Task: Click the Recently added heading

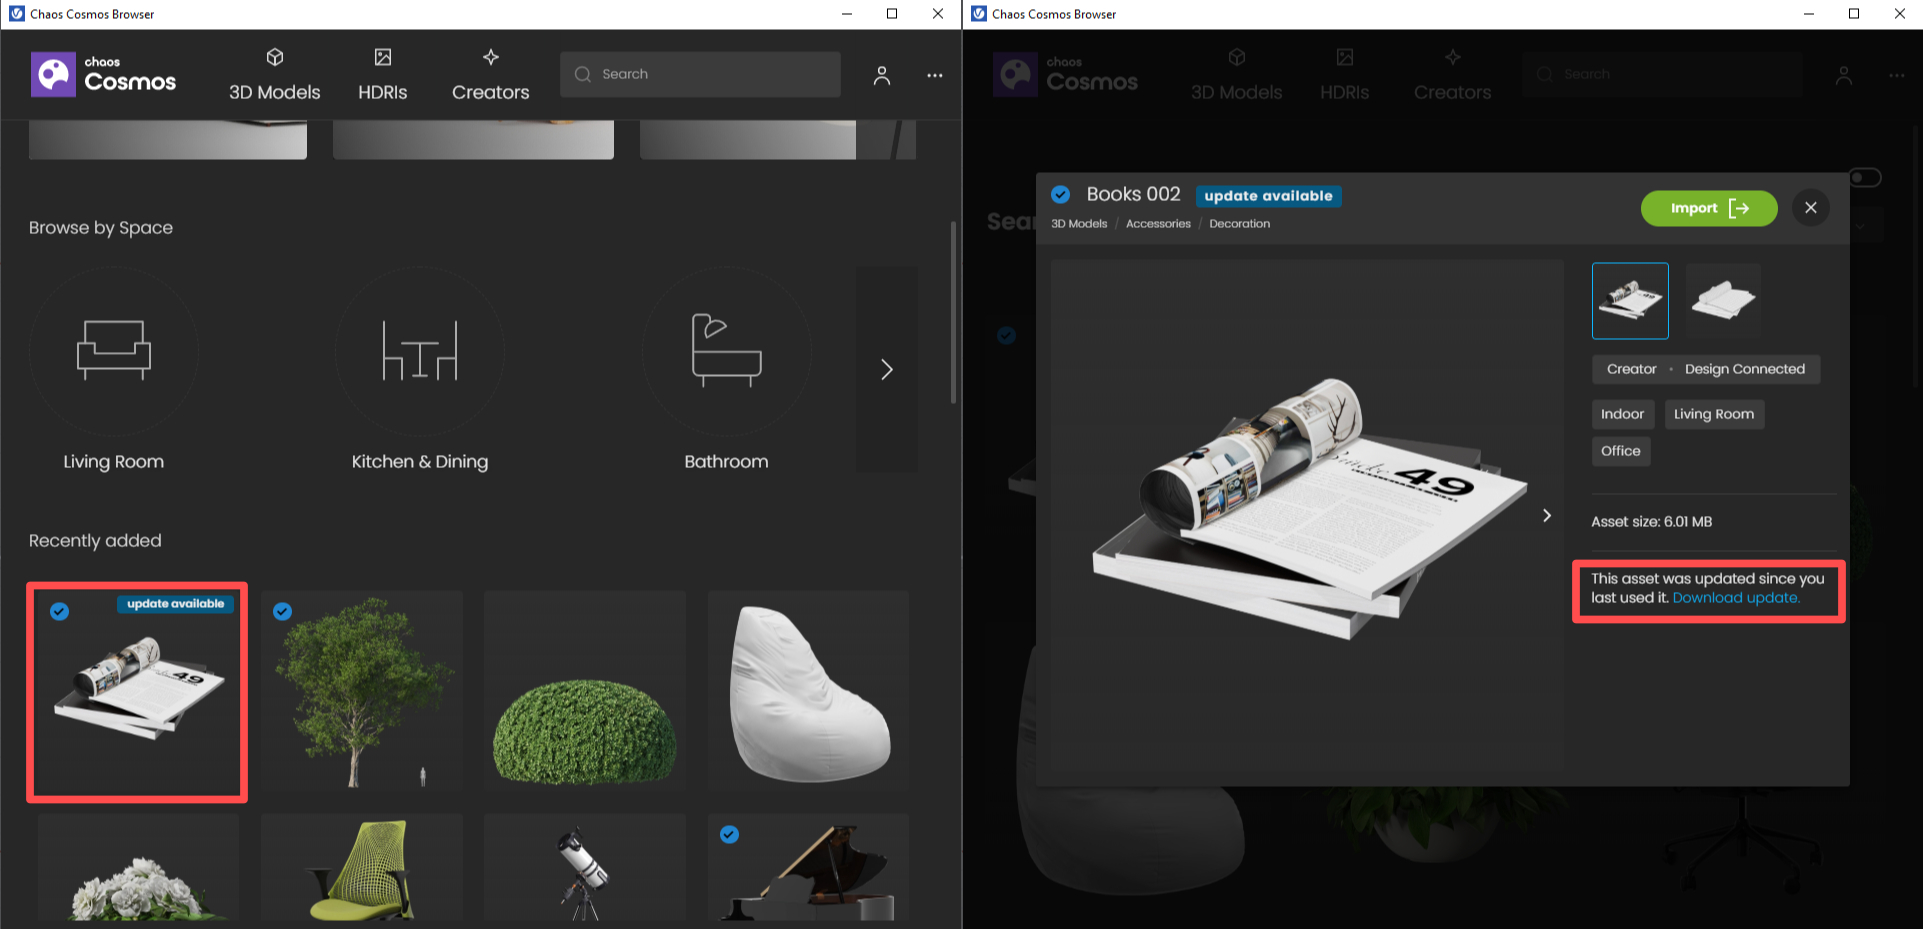Action: click(95, 541)
